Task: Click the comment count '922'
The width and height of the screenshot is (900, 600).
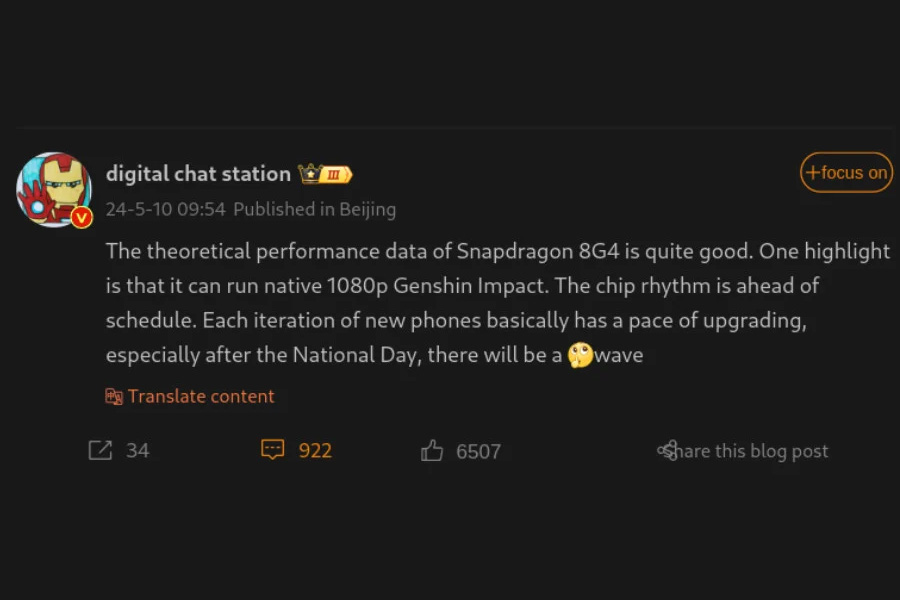Action: pyautogui.click(x=316, y=450)
